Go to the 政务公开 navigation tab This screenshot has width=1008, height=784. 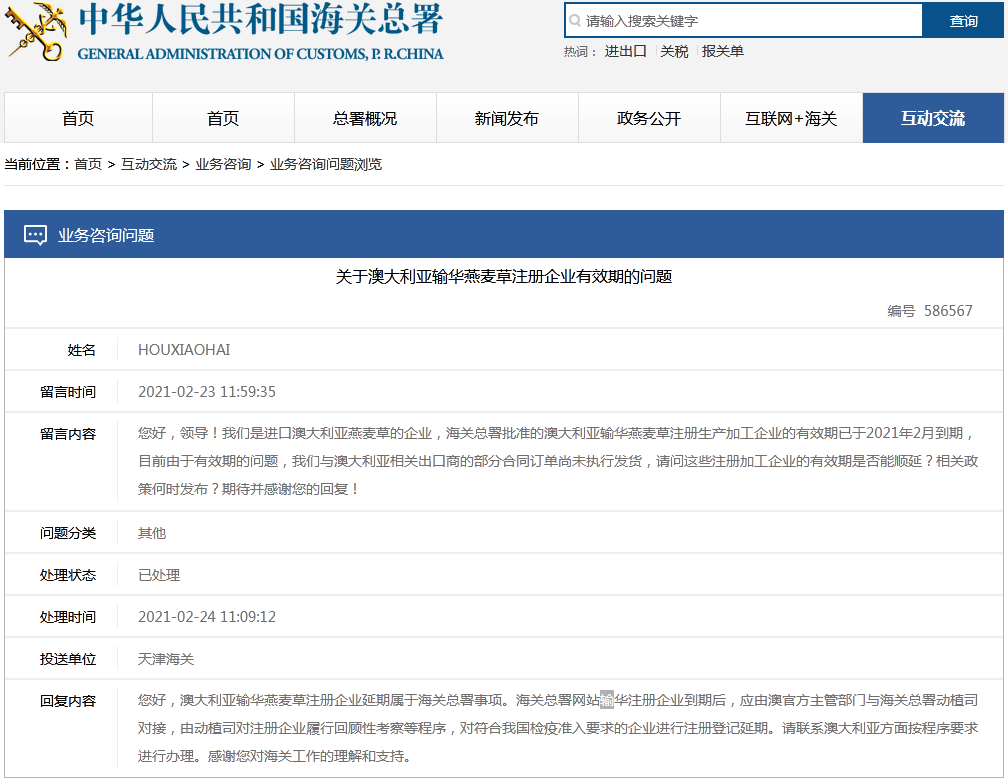(649, 118)
